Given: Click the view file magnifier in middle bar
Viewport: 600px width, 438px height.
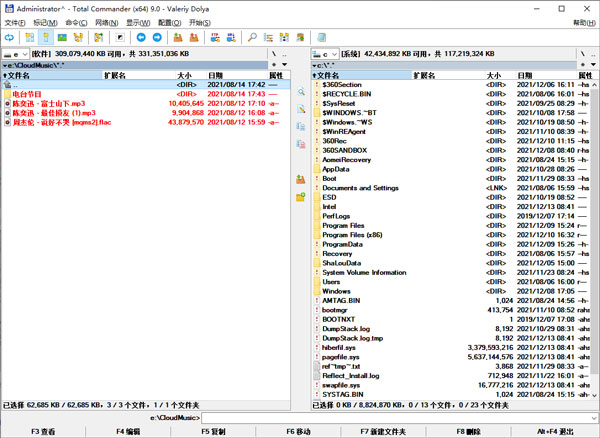Looking at the screenshot, I should (301, 92).
